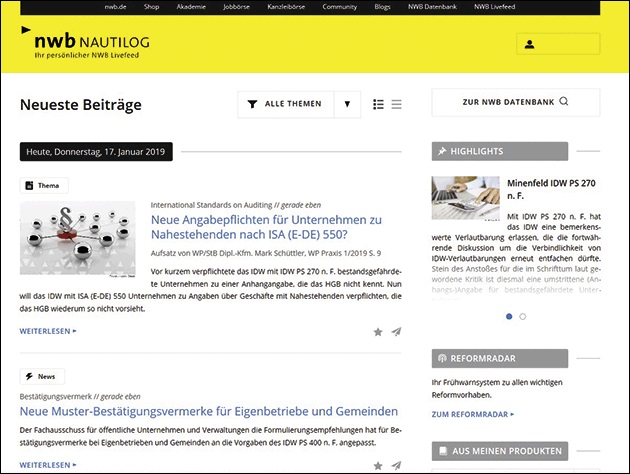Click the search magnifier in NWB Datenbank button
The width and height of the screenshot is (630, 474).
(x=564, y=102)
